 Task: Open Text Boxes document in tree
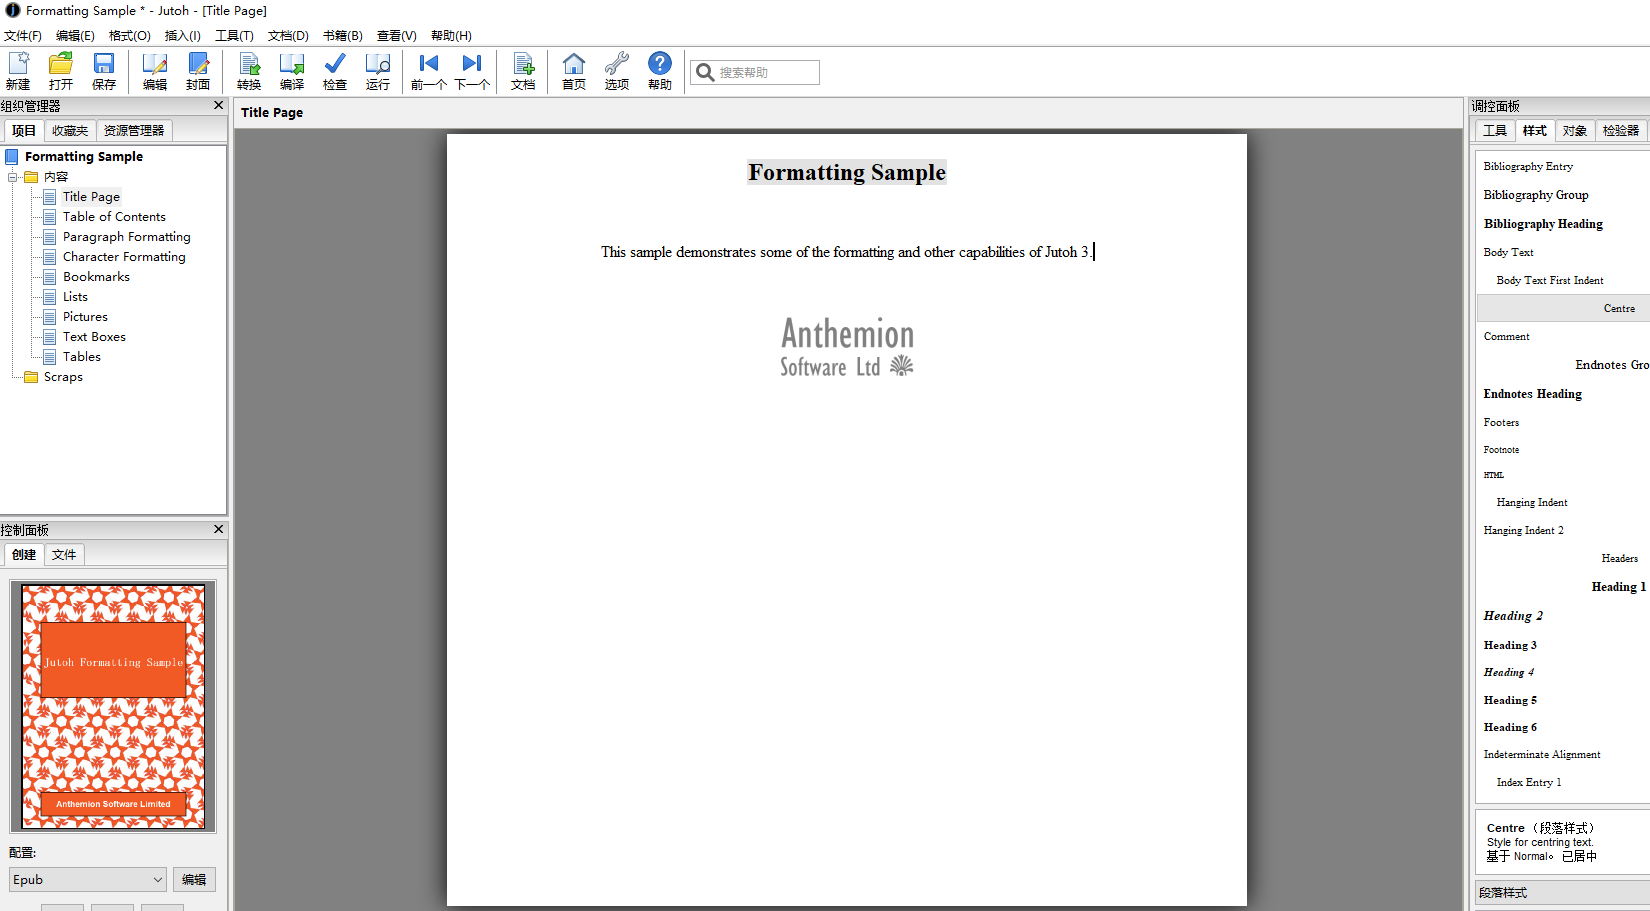94,337
